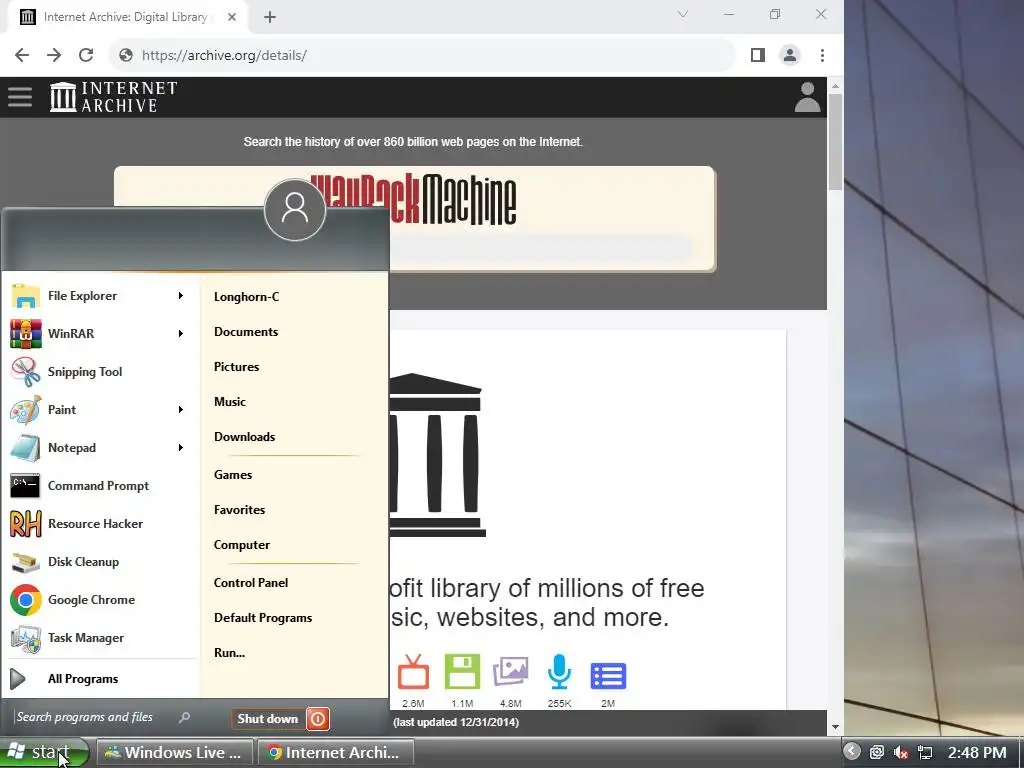Click Chrome's forward arrow
The width and height of the screenshot is (1024, 768).
[x=54, y=55]
